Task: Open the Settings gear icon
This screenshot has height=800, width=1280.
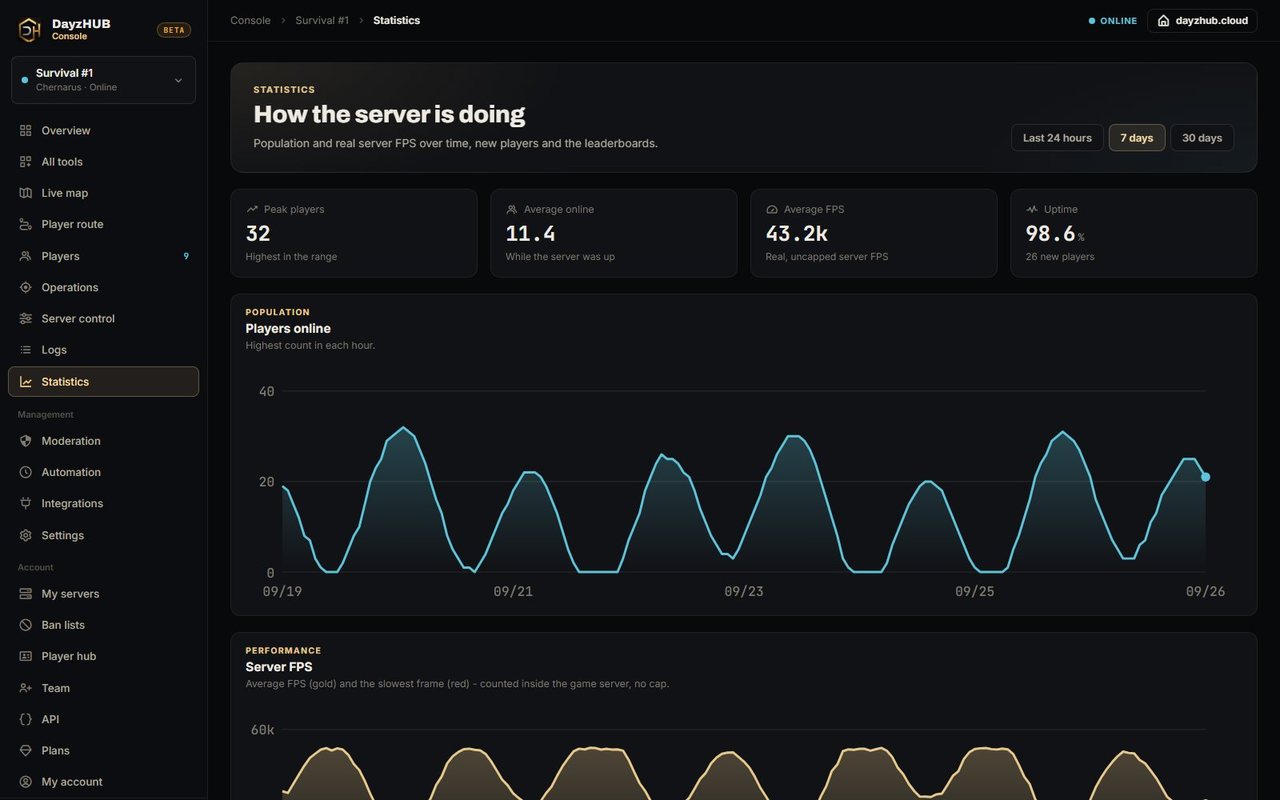Action: (26, 536)
